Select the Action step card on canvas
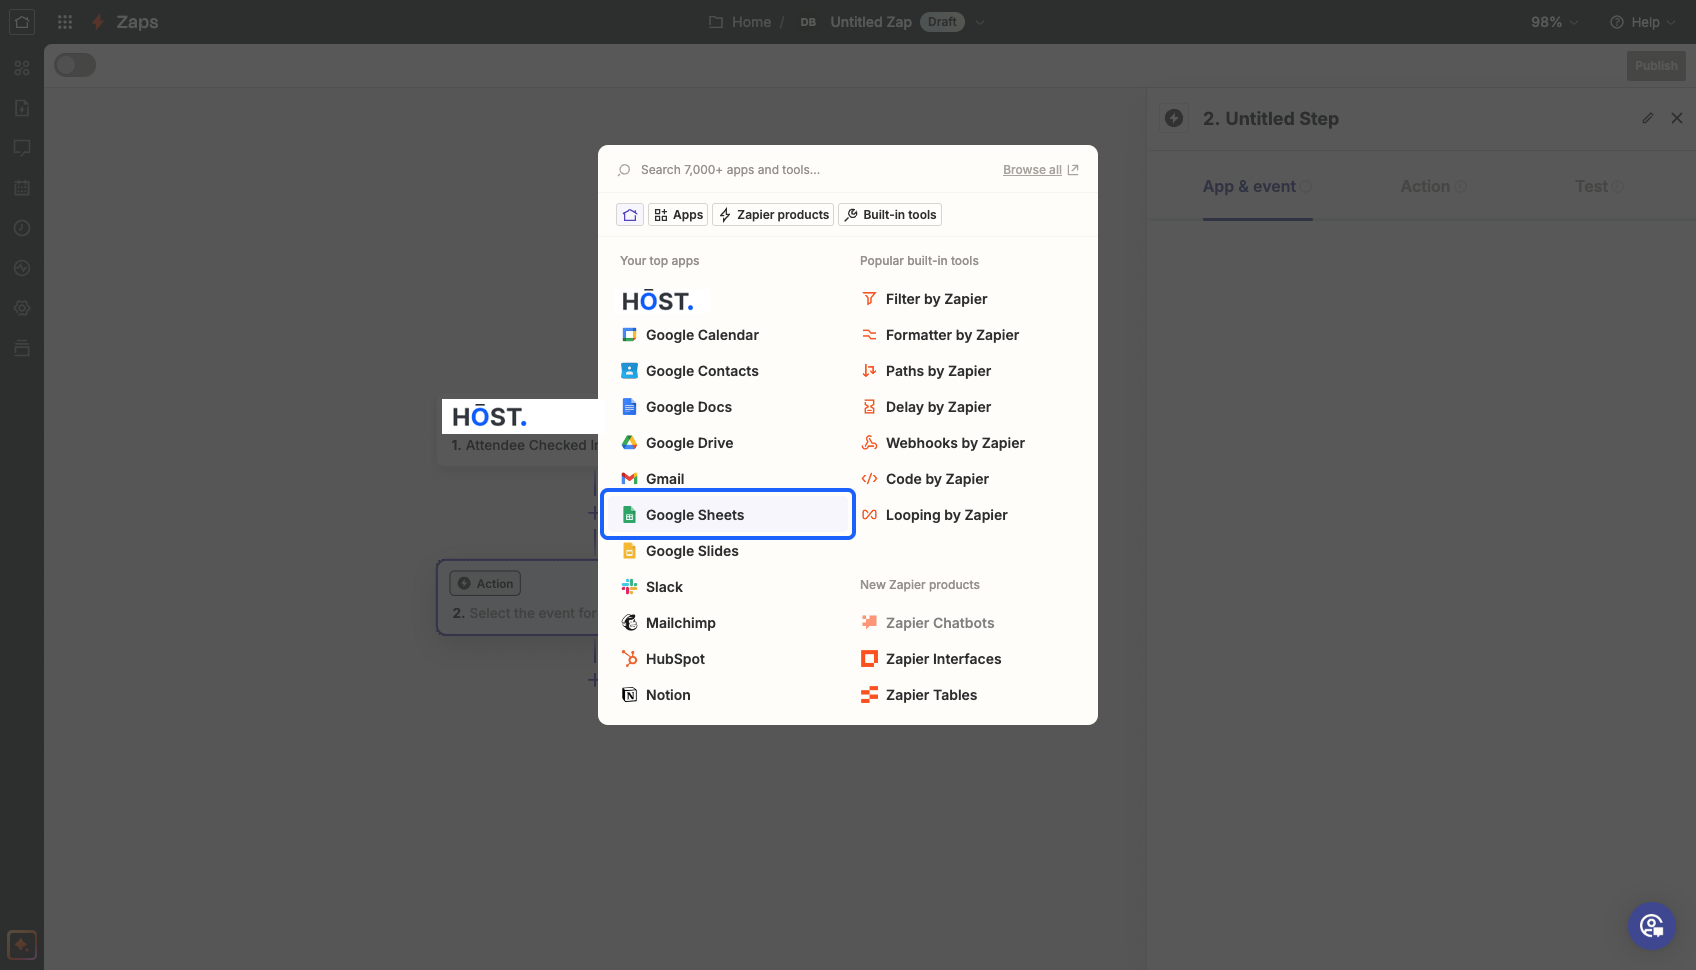The image size is (1696, 970). pos(519,598)
